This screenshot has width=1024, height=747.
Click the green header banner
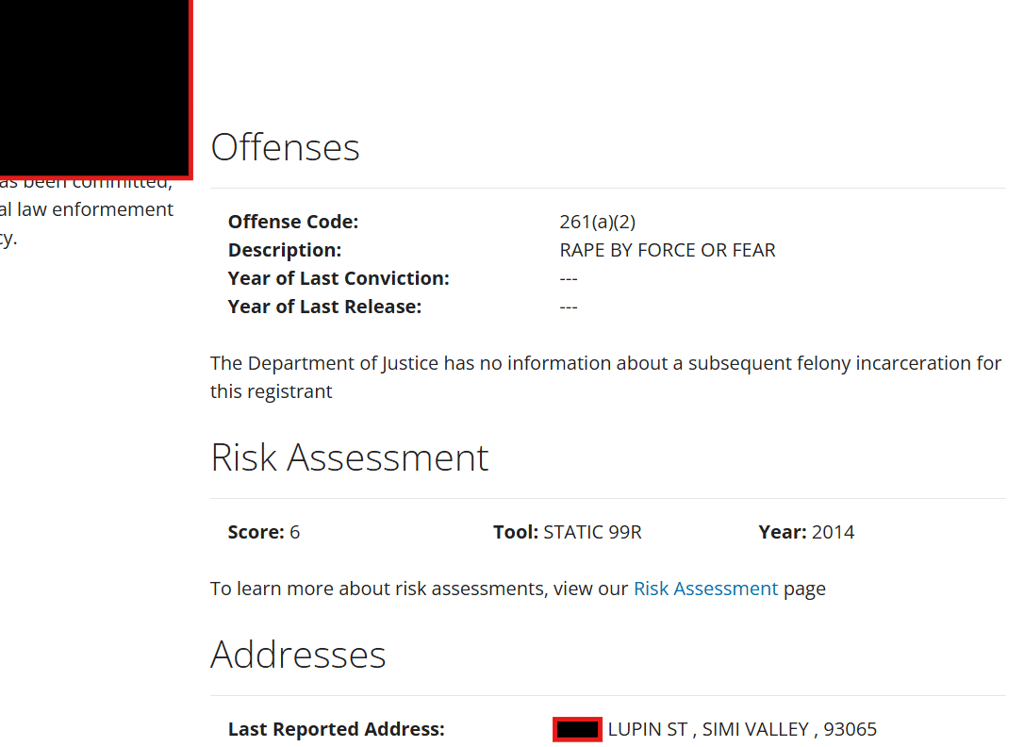point(608,50)
